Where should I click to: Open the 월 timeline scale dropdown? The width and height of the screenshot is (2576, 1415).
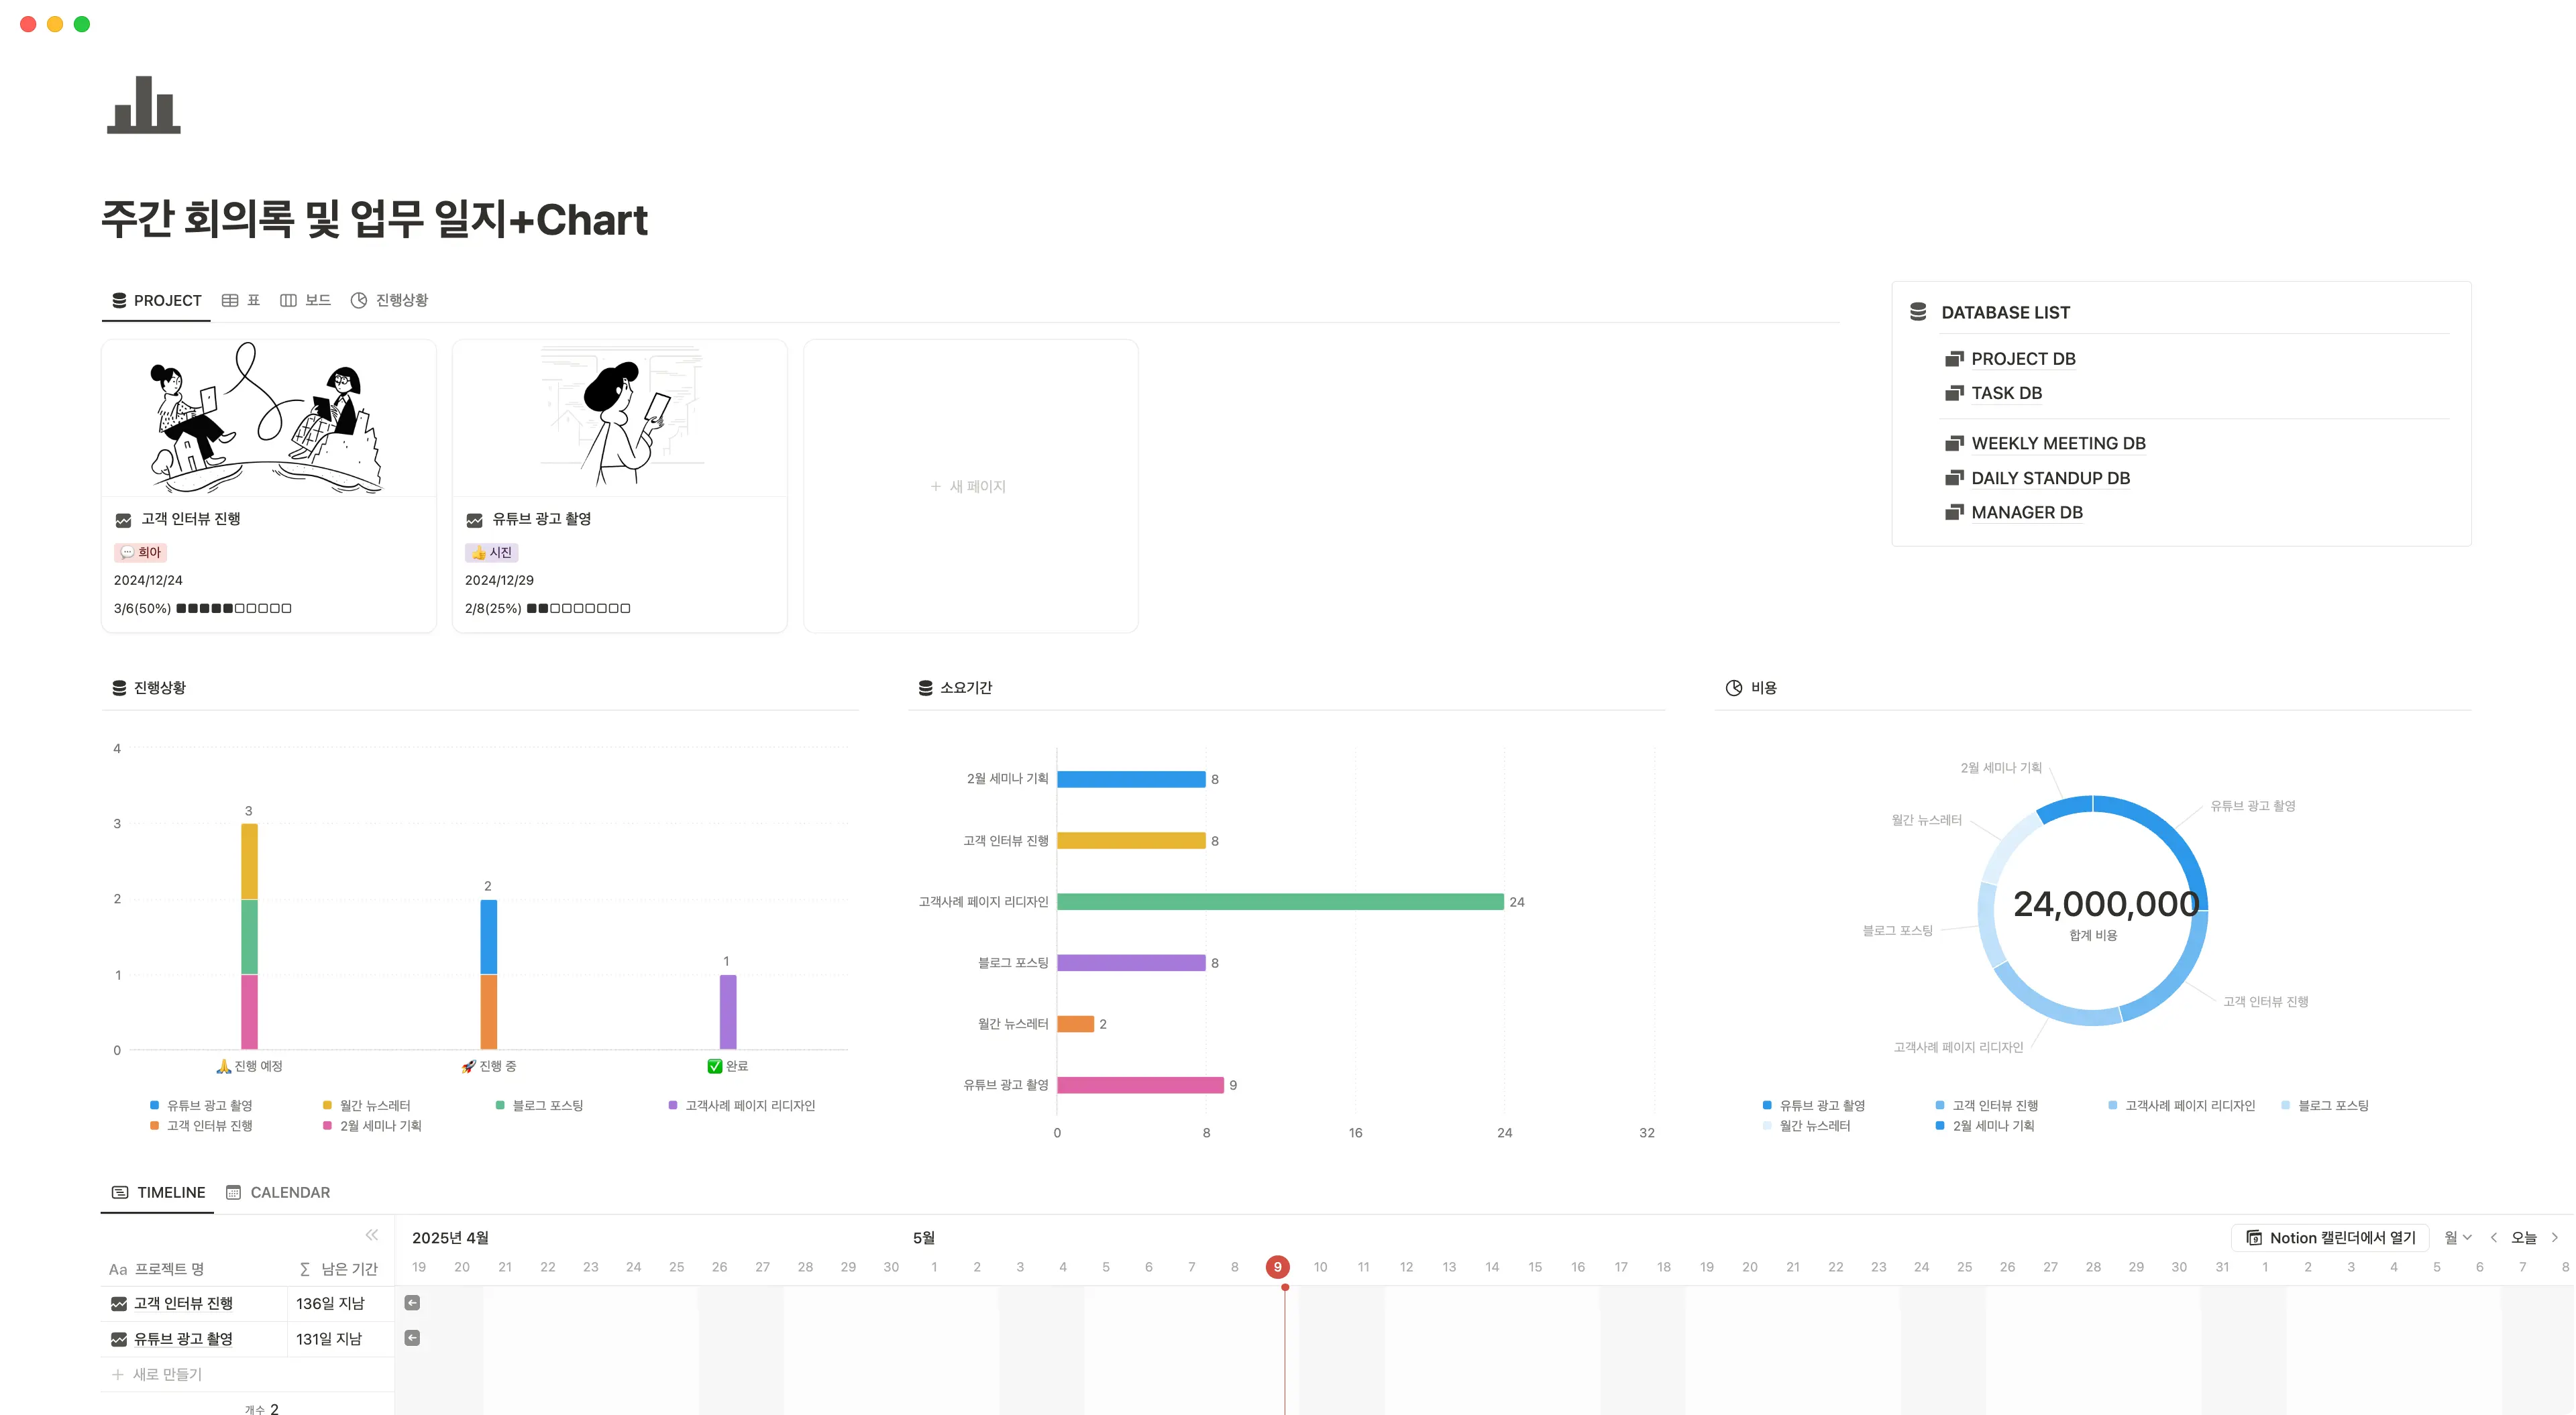click(x=2457, y=1238)
